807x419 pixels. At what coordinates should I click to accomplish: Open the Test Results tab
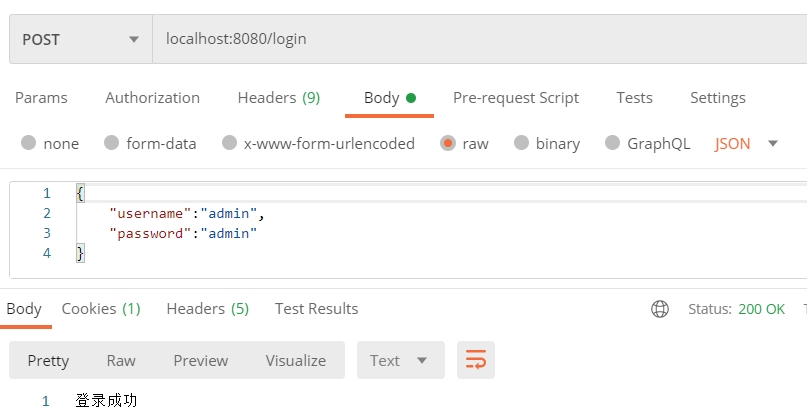(317, 309)
